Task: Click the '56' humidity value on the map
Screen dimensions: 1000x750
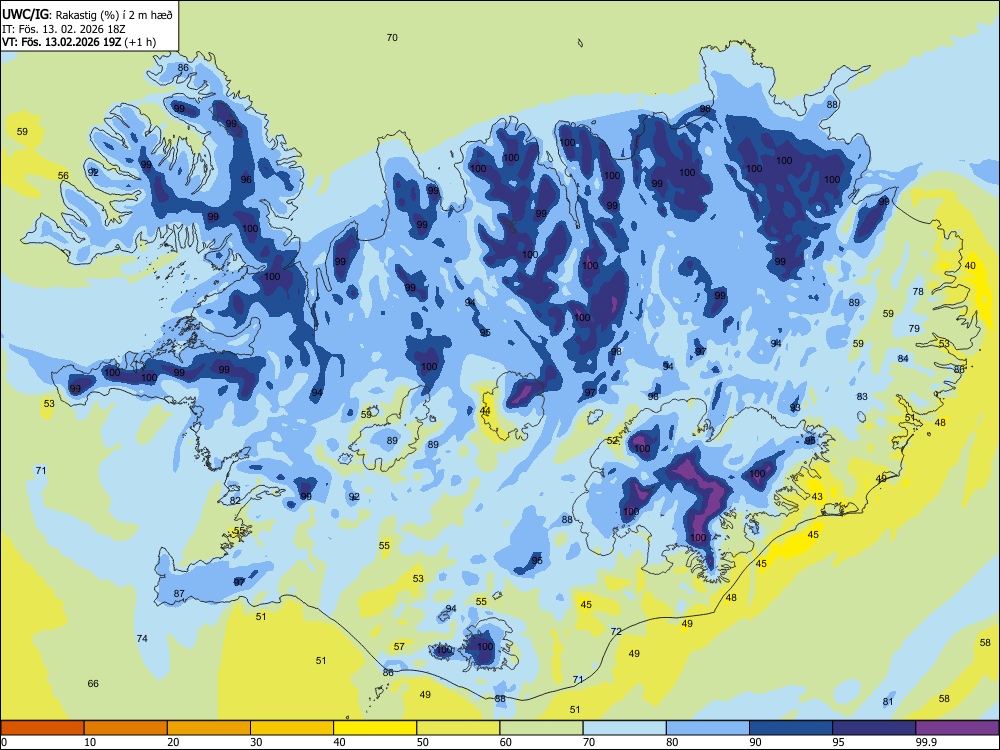Action: click(63, 175)
